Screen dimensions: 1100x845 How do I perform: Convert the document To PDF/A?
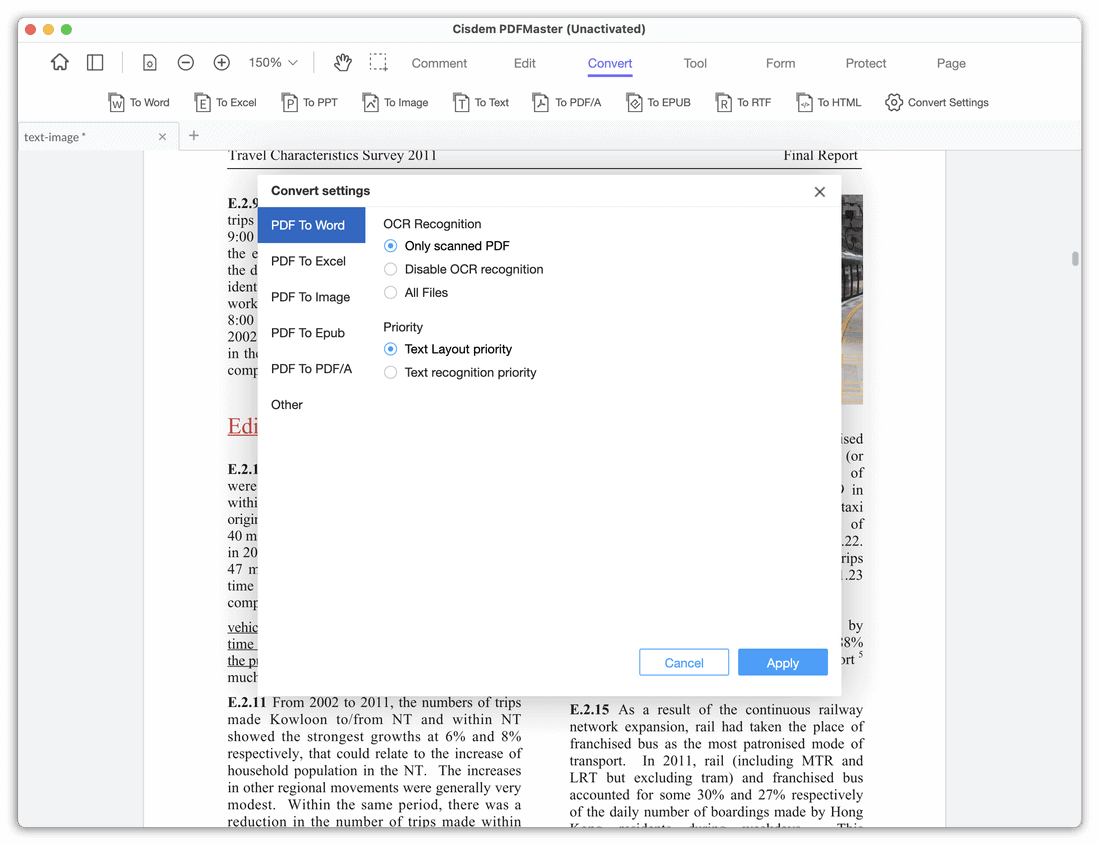567,102
